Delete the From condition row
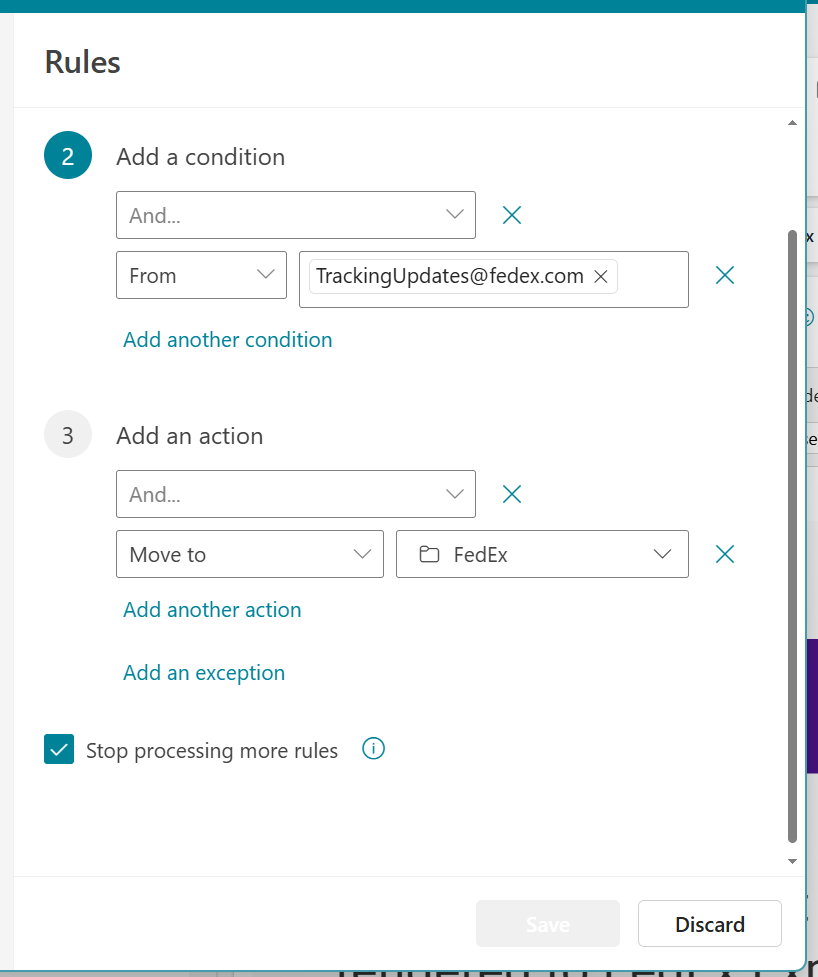This screenshot has height=977, width=818. click(724, 274)
